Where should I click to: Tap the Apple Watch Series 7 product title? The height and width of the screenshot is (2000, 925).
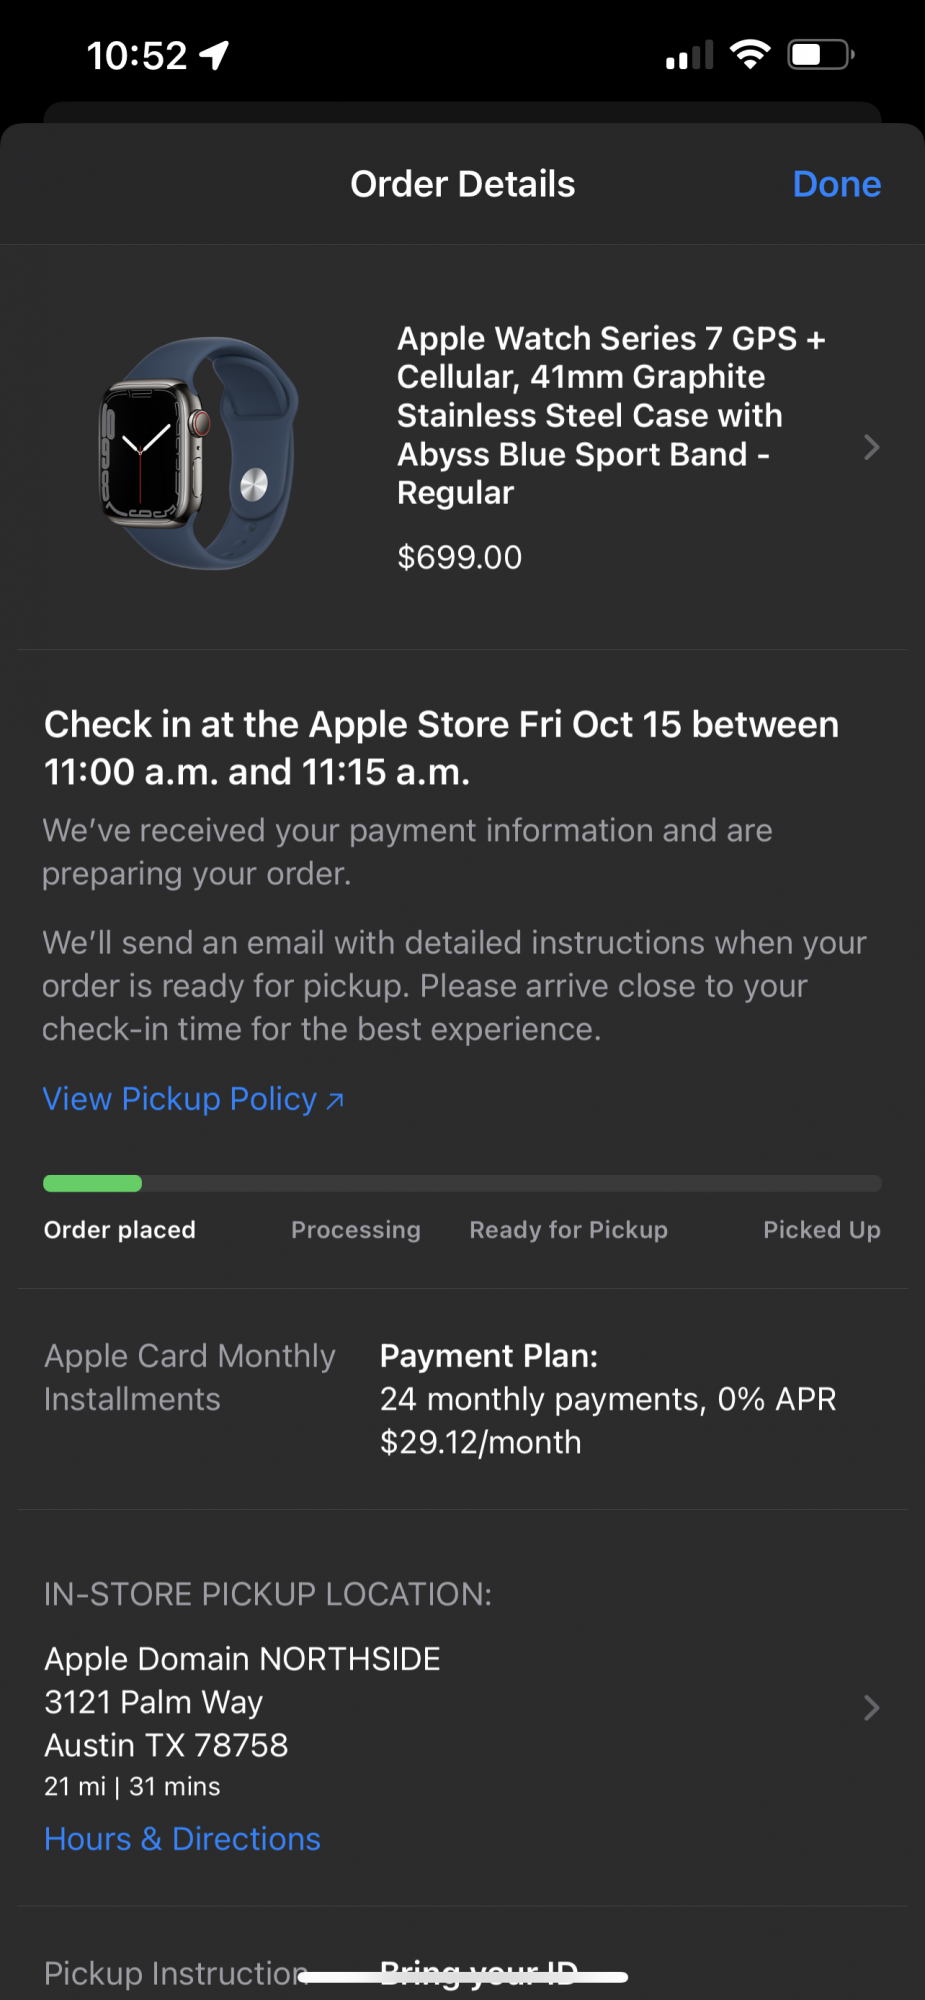[611, 415]
